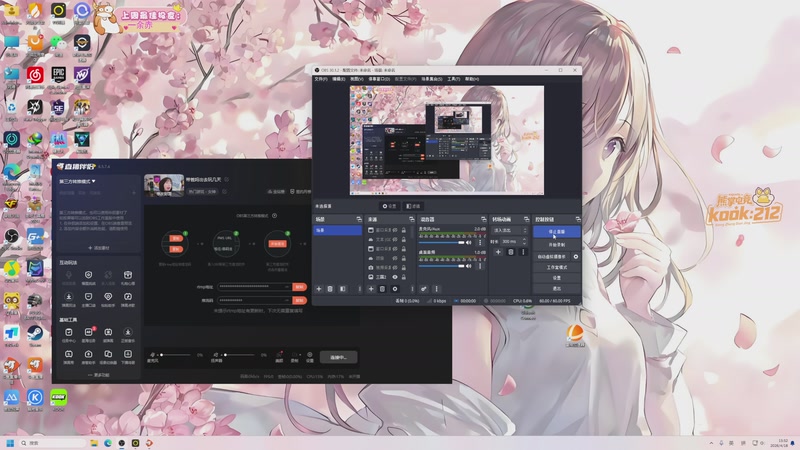This screenshot has width=800, height=450.
Task: Delete selected source with Sources trash icon
Action: (x=382, y=289)
